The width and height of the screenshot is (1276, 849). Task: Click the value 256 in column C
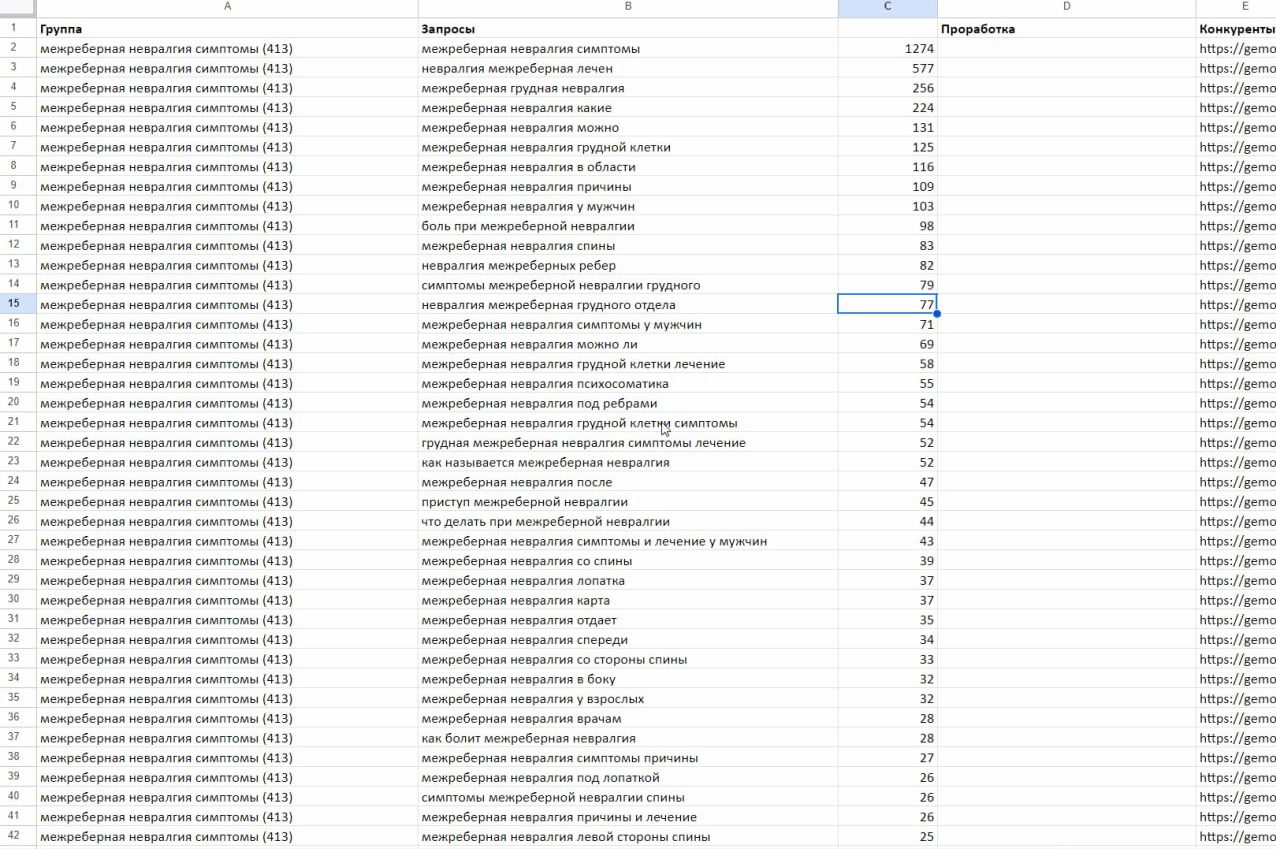click(x=887, y=88)
